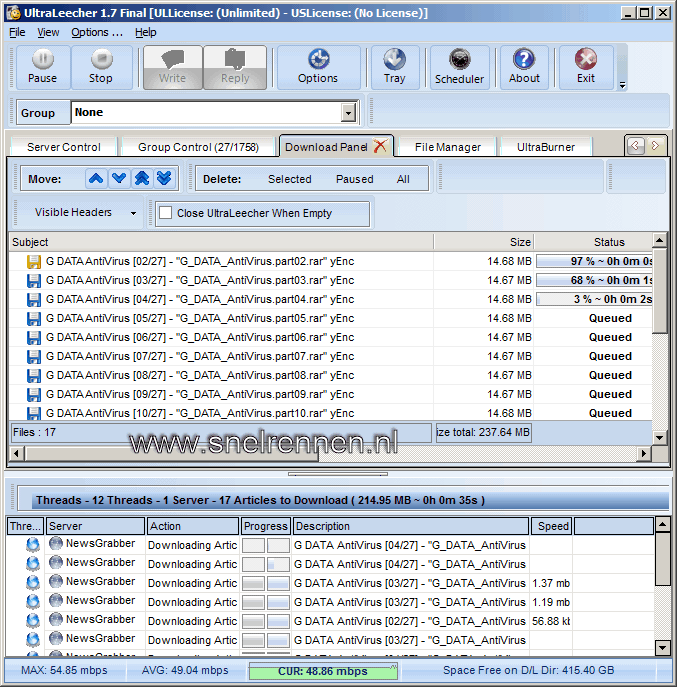Click the CUR: 48.86 mbps speed indicator

(x=323, y=671)
